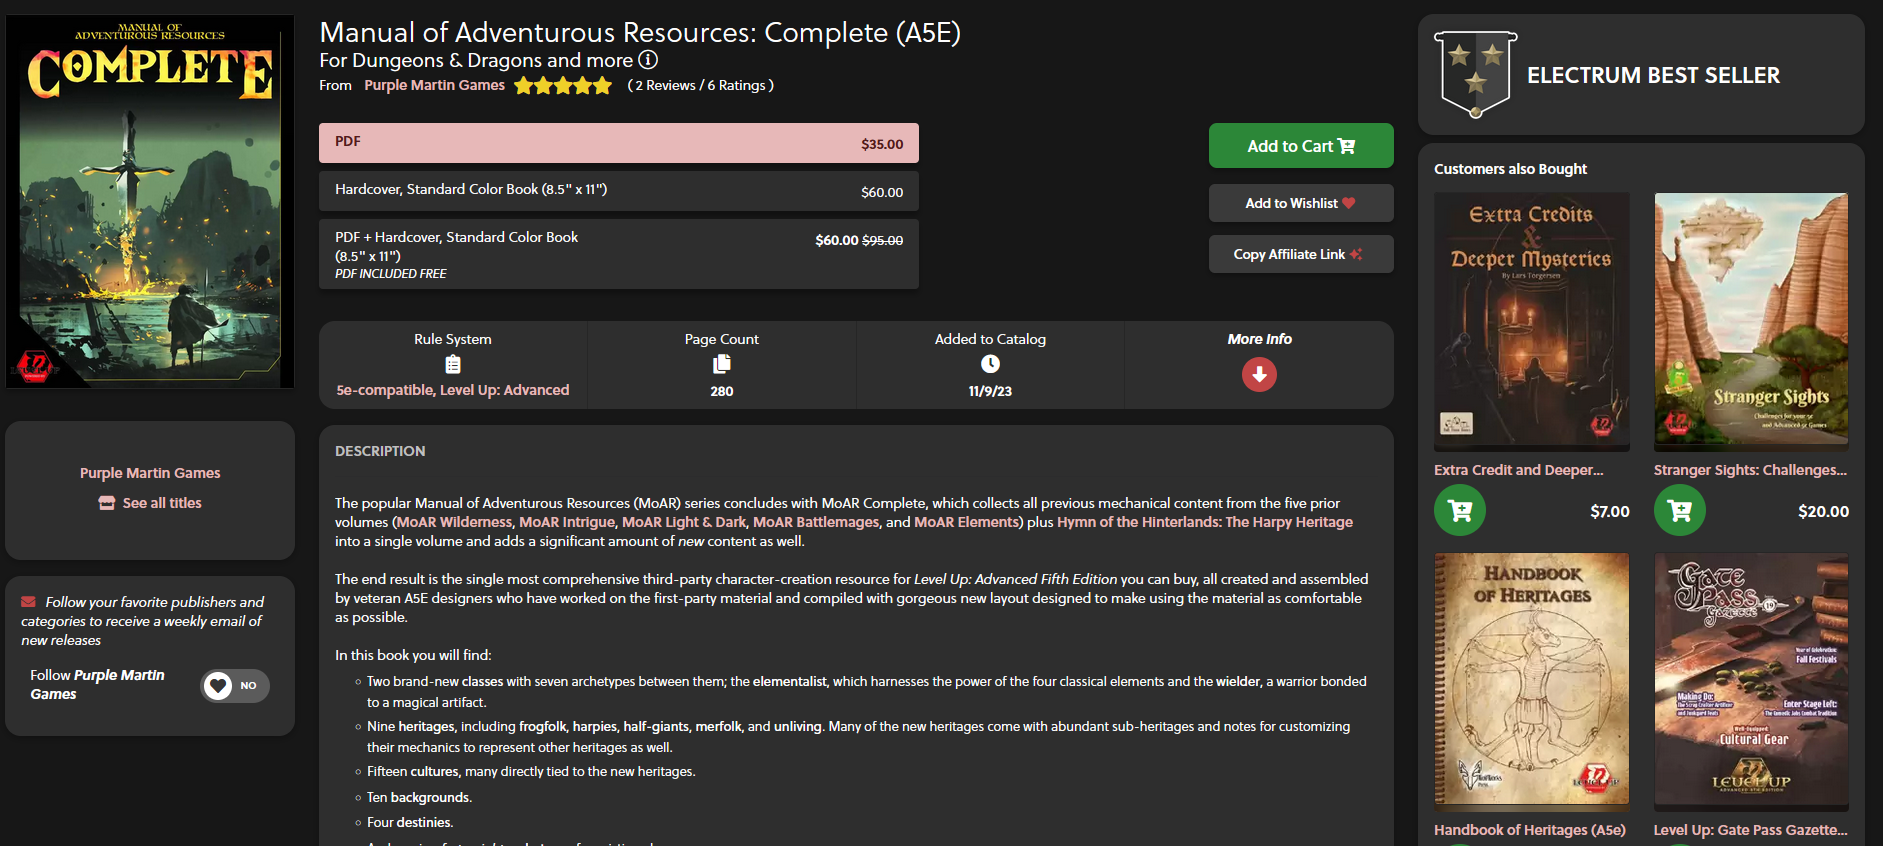The width and height of the screenshot is (1883, 846).
Task: Open Handbook of Heritages (A5e) title link
Action: (x=1530, y=830)
